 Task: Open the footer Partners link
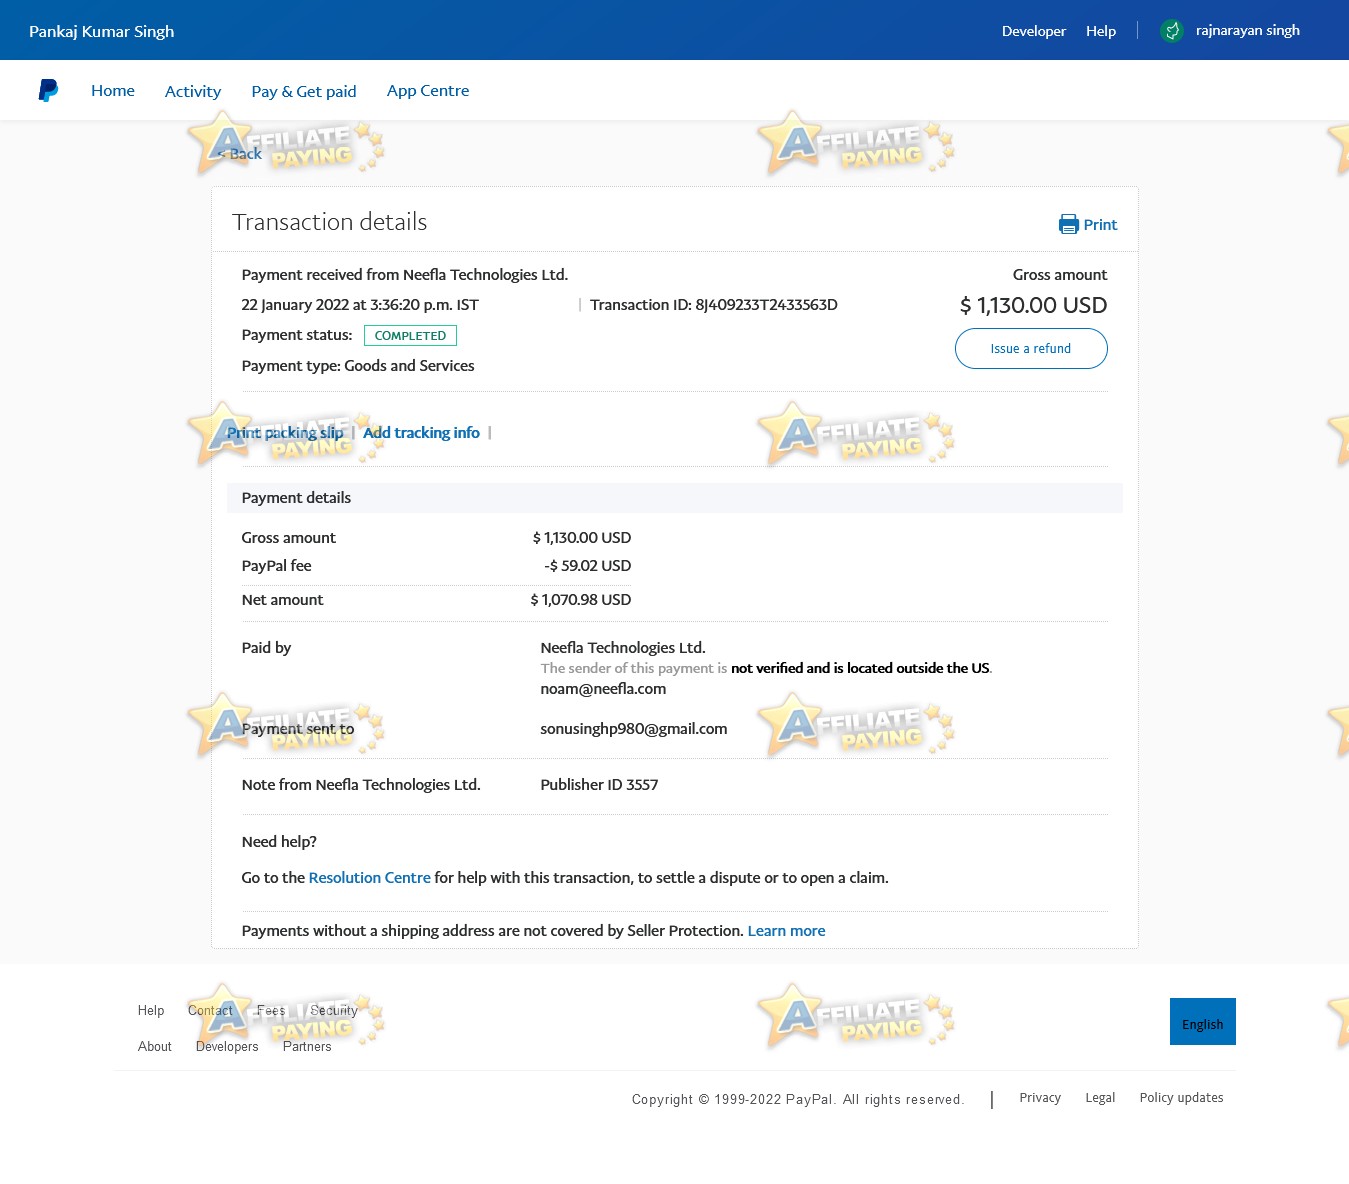click(307, 1047)
